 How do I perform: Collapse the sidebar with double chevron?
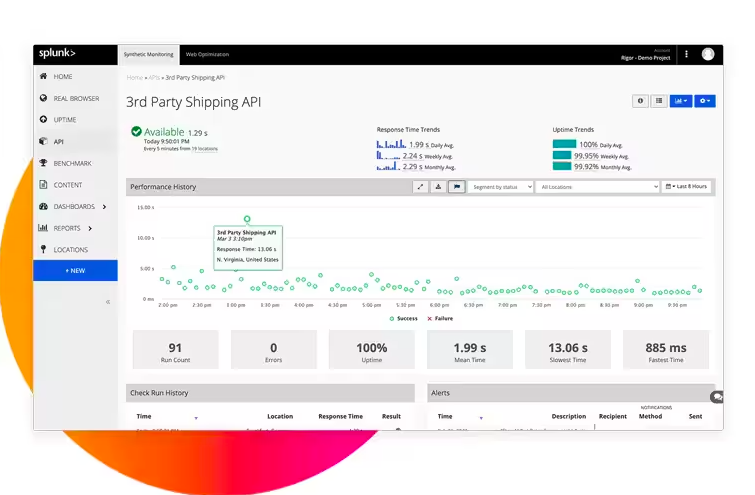(x=108, y=301)
